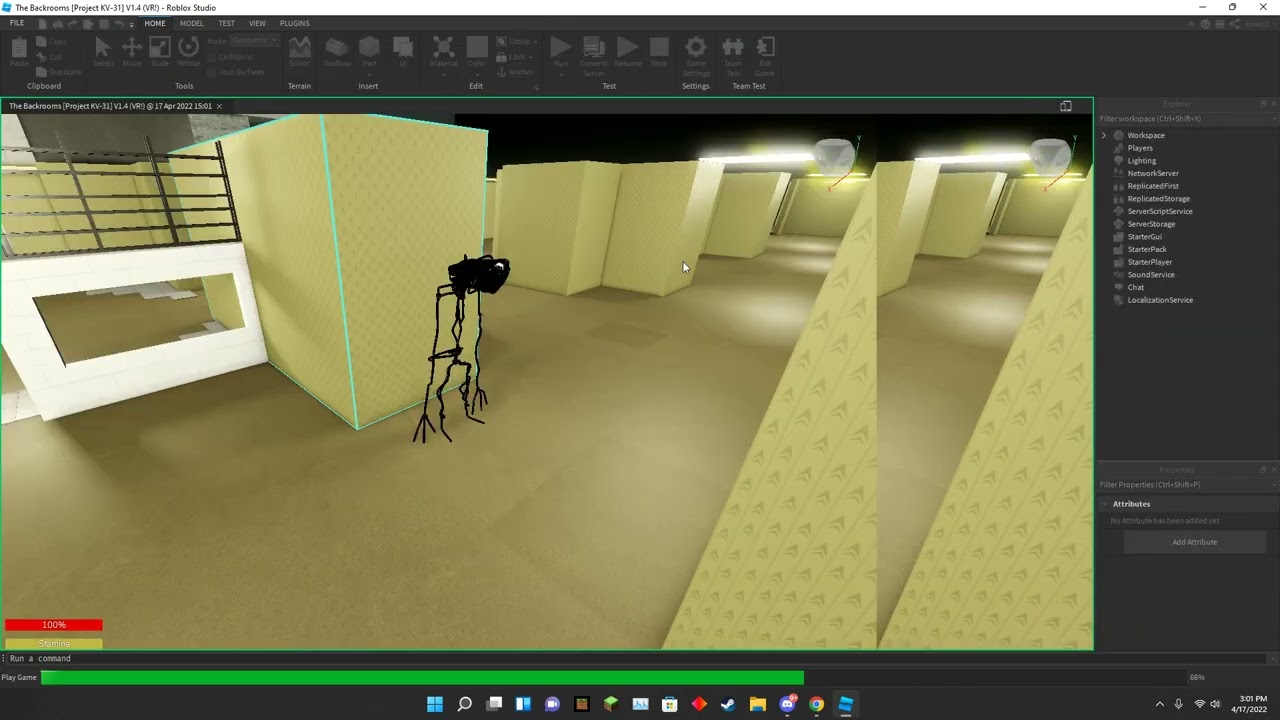
Task: Select ServerScriptService in Explorer
Action: pos(1160,211)
